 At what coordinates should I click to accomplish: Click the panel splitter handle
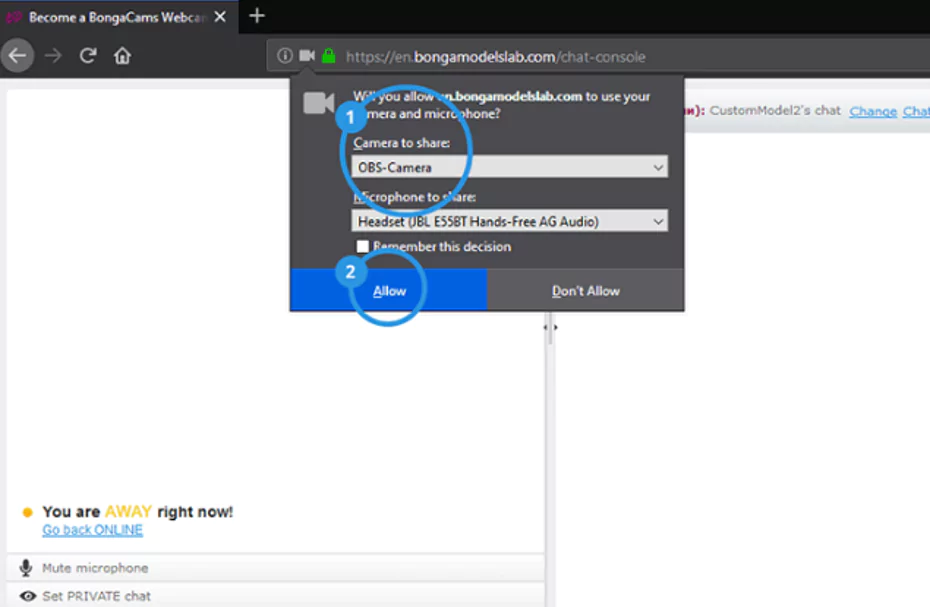click(550, 327)
